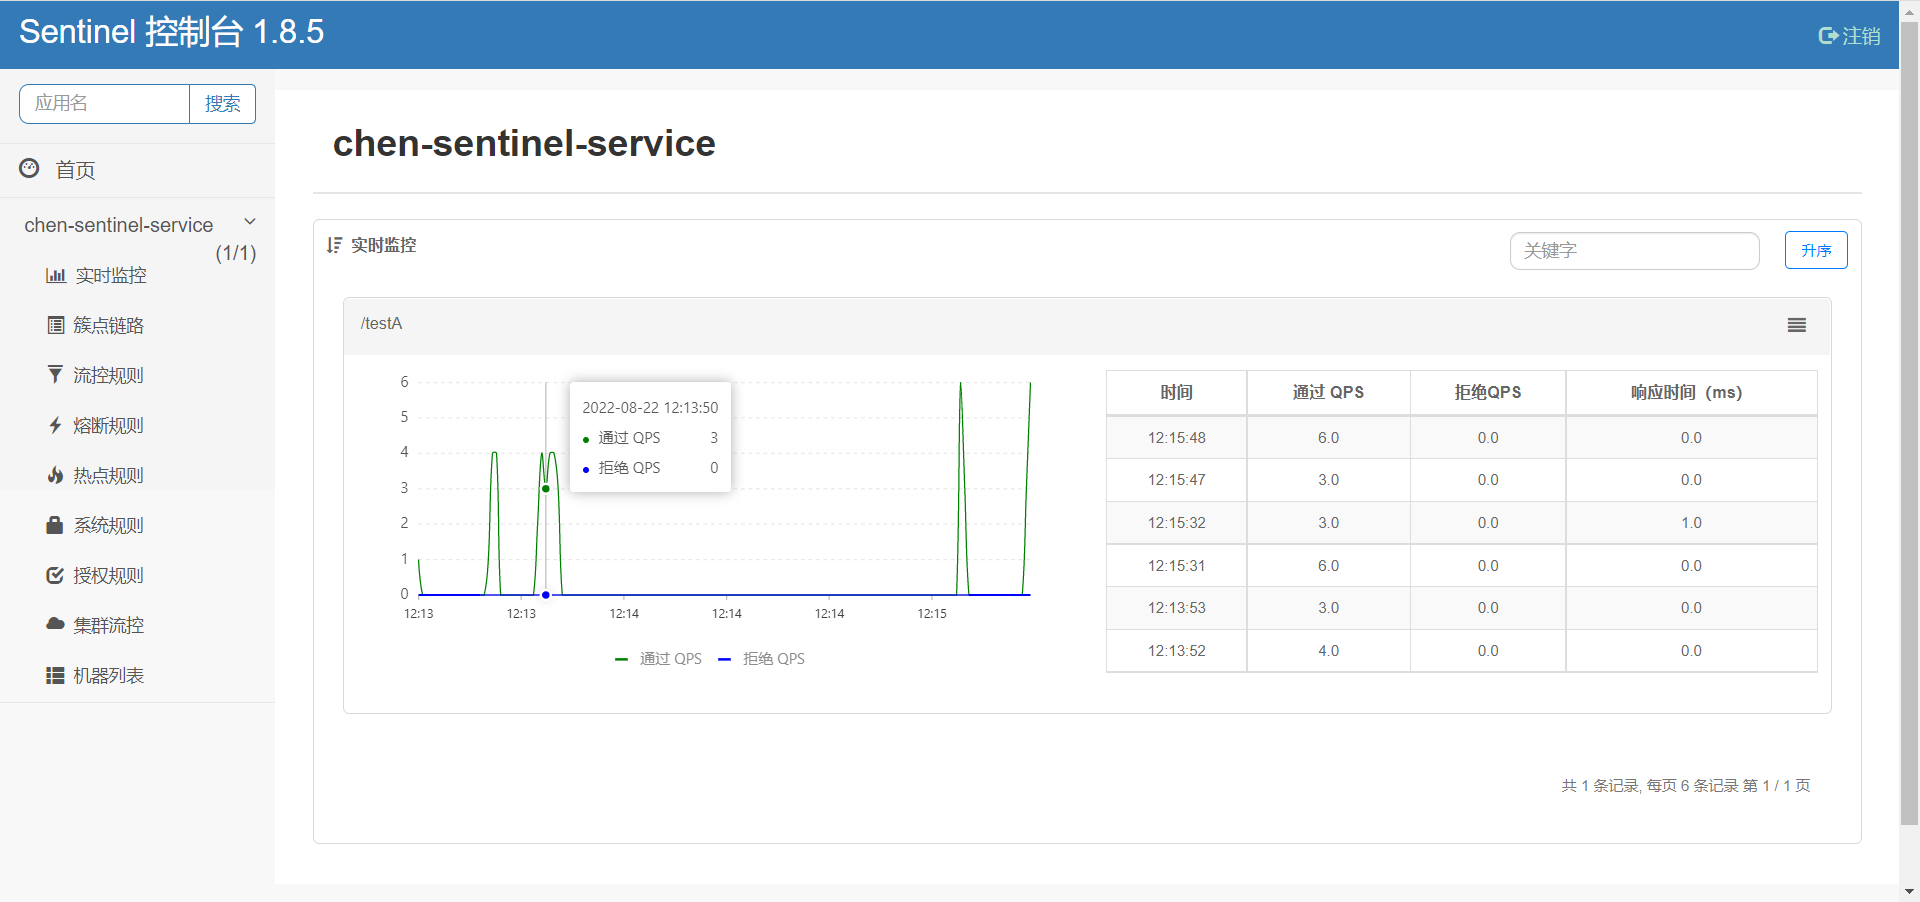1920x902 pixels.
Task: Toggle 通过 QPS series in the chart legend
Action: [658, 659]
